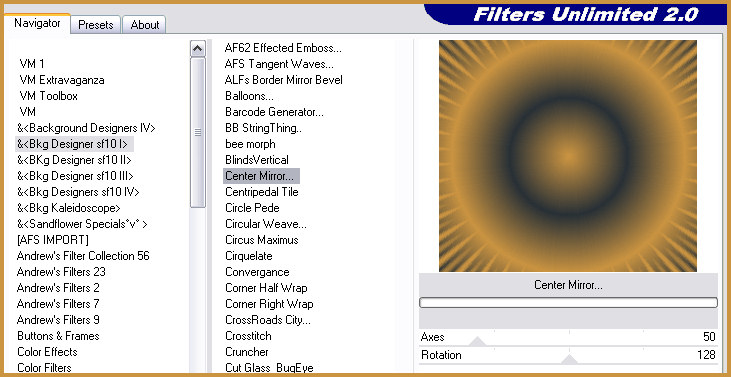Click the Rotation slider handle
Viewport: 731px width, 377px height.
[x=569, y=359]
